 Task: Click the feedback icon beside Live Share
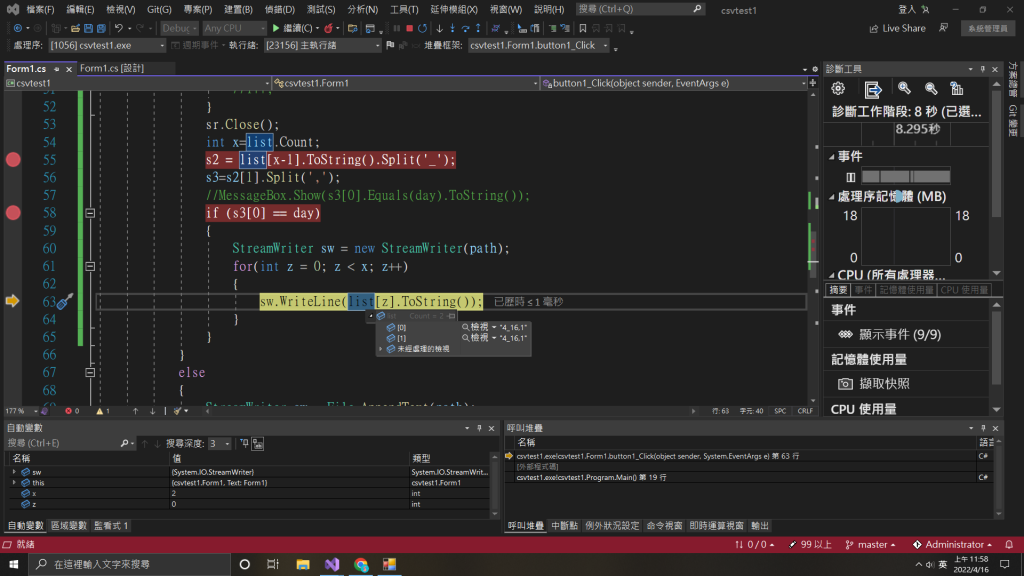[944, 28]
